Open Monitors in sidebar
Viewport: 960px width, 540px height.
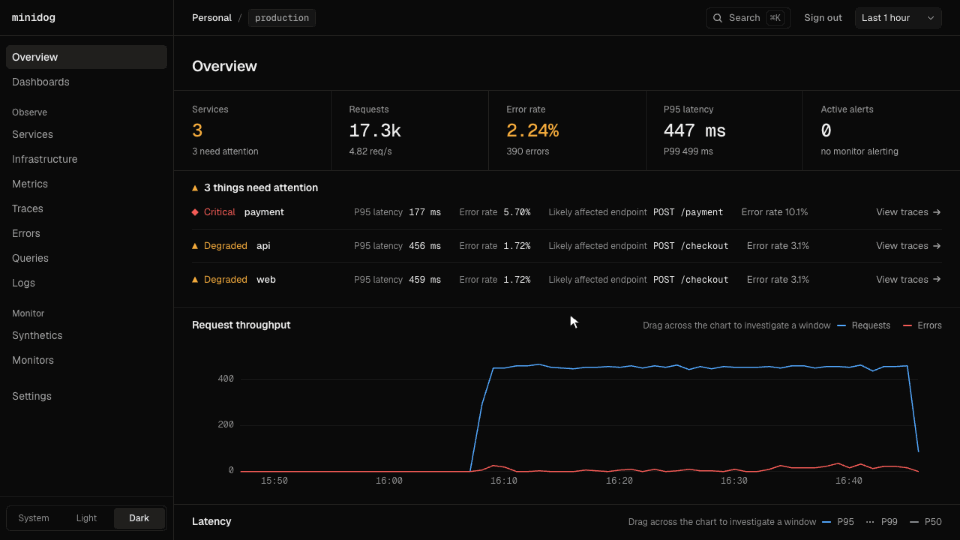click(86, 360)
